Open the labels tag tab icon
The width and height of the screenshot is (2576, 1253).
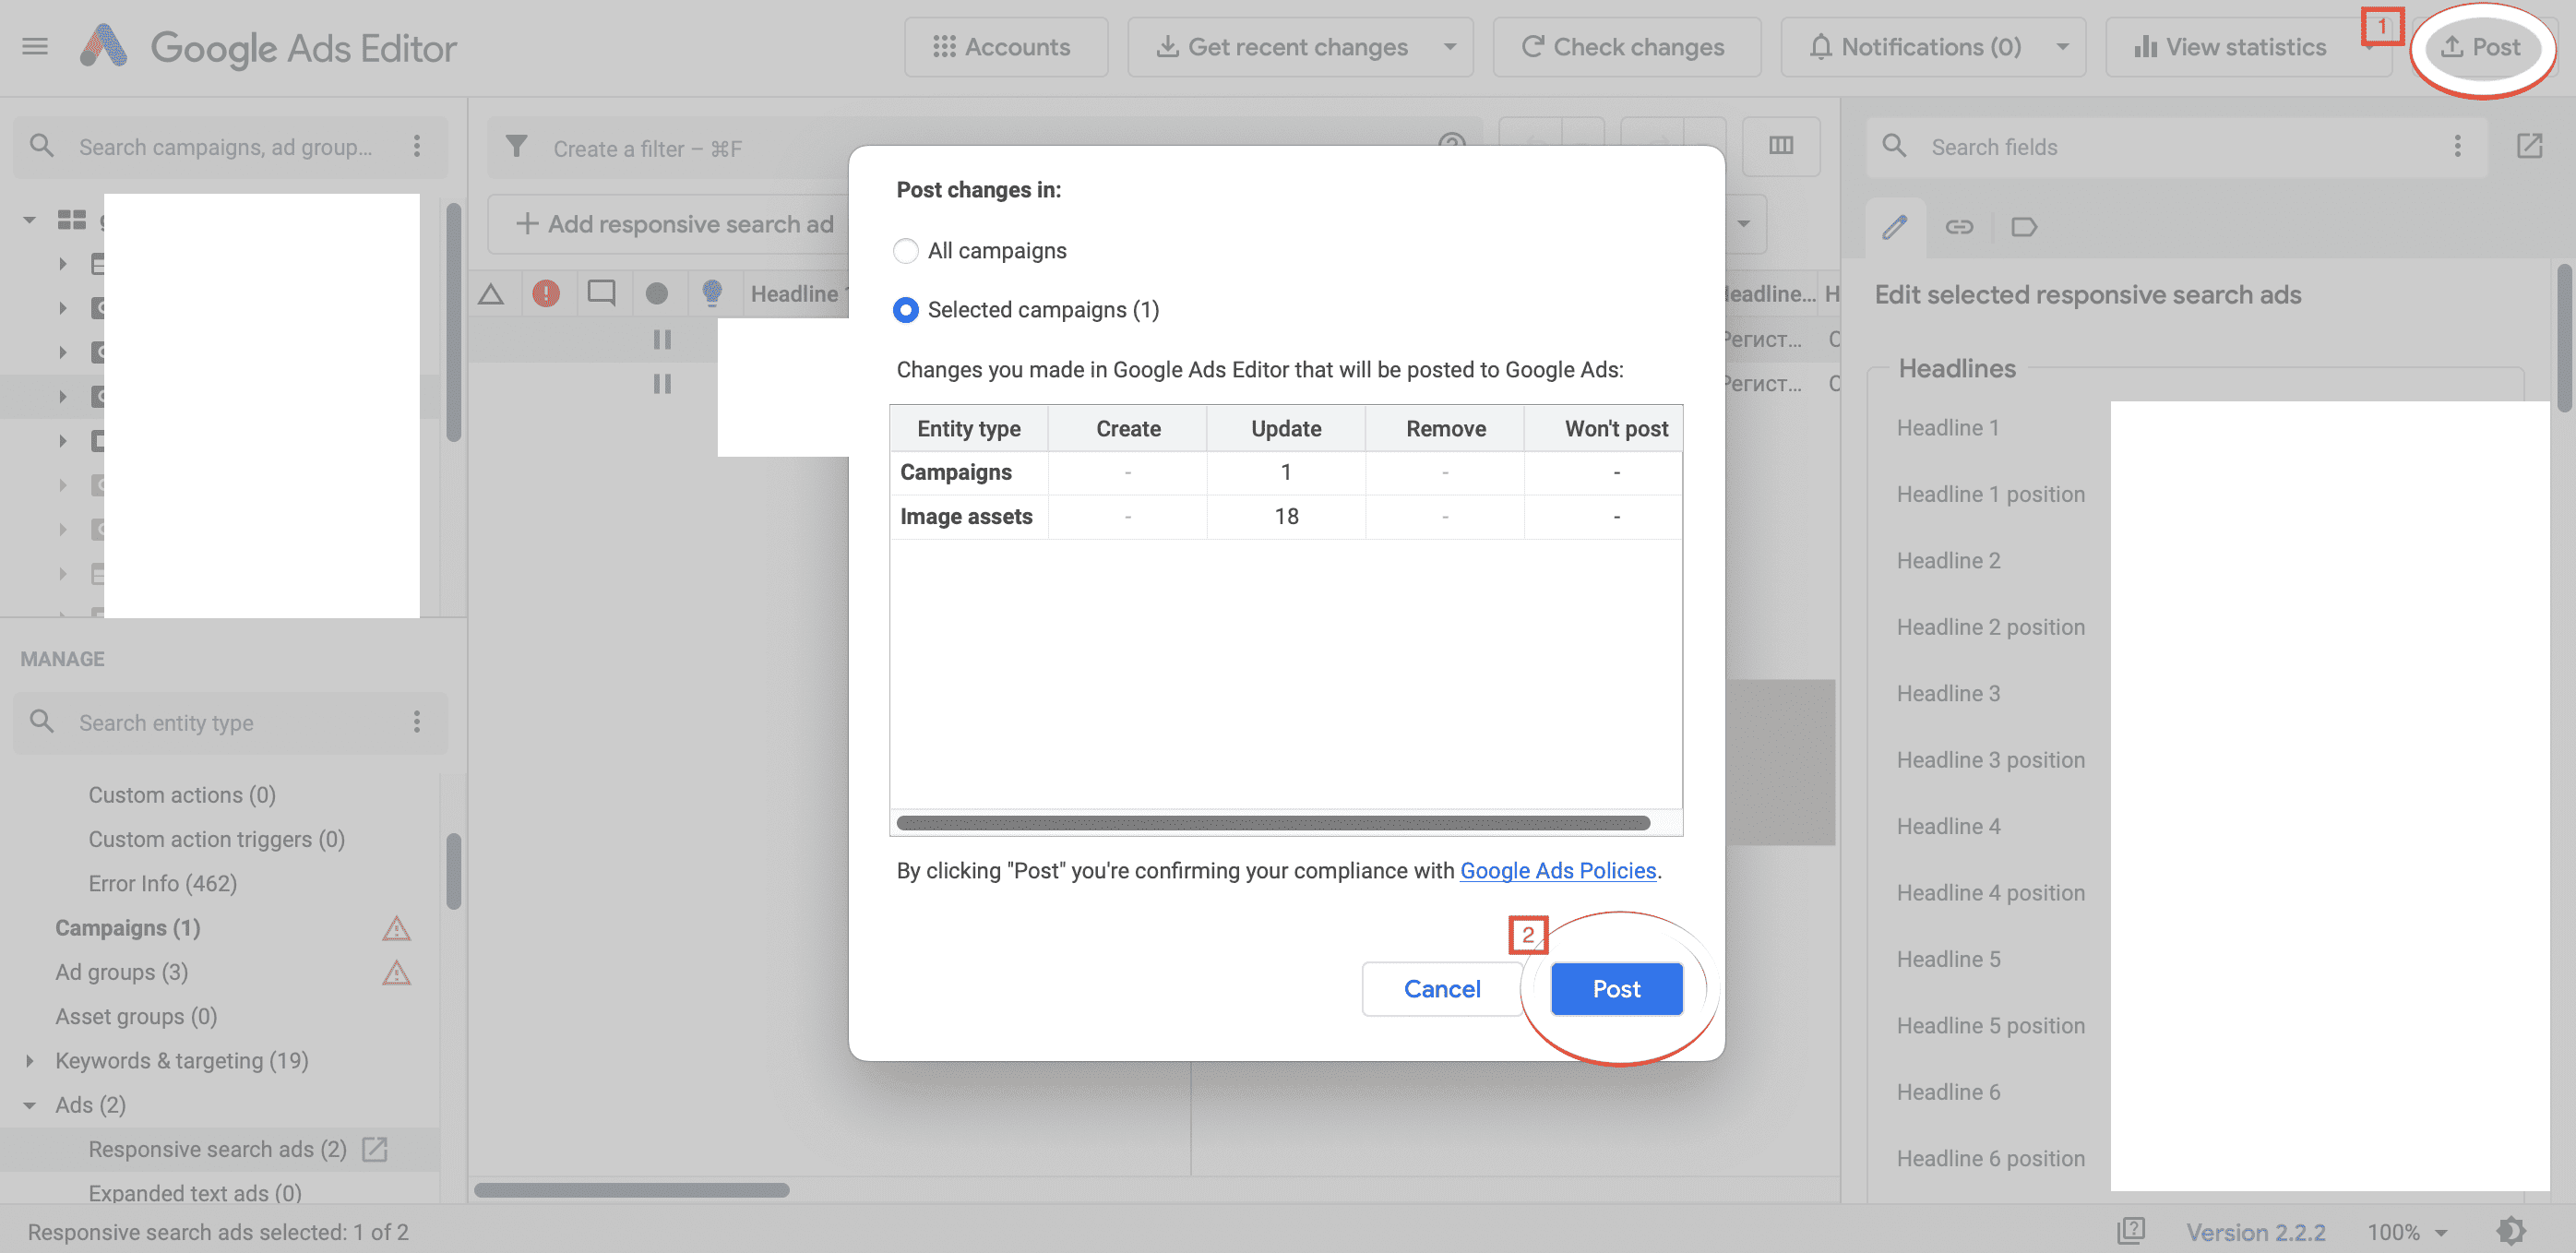[x=2024, y=227]
